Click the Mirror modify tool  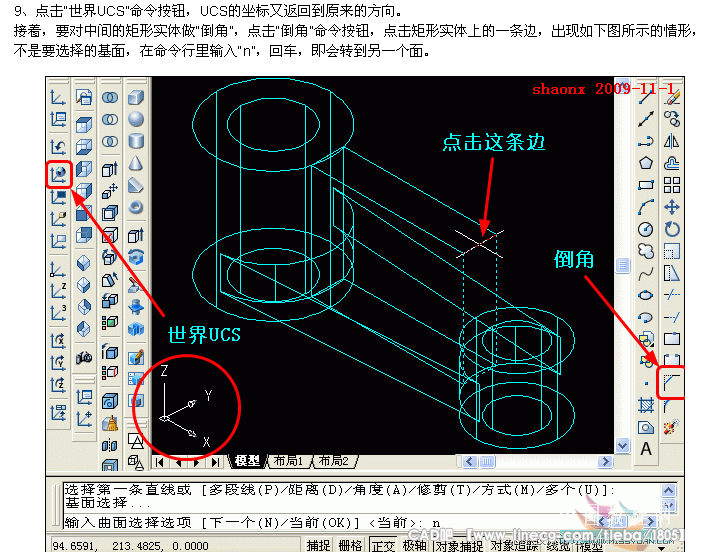pos(672,142)
